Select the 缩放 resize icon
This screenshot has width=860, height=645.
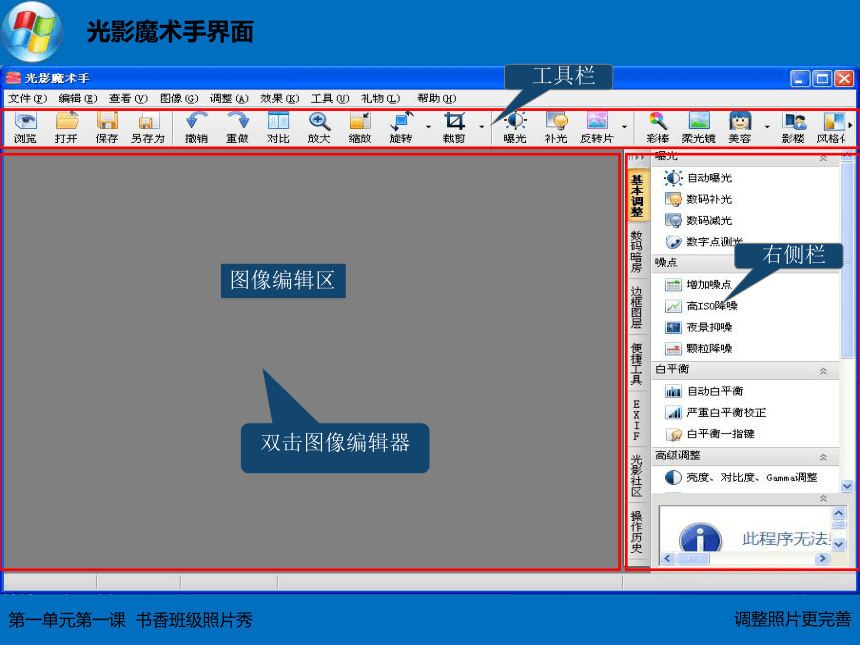360,127
